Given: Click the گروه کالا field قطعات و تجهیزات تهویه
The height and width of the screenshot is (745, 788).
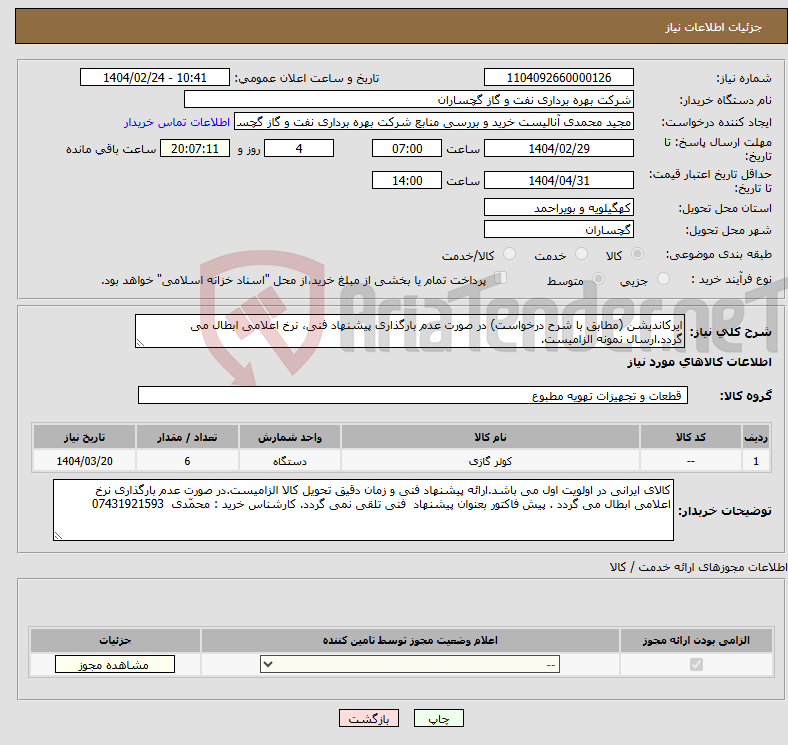Looking at the screenshot, I should click(x=413, y=395).
